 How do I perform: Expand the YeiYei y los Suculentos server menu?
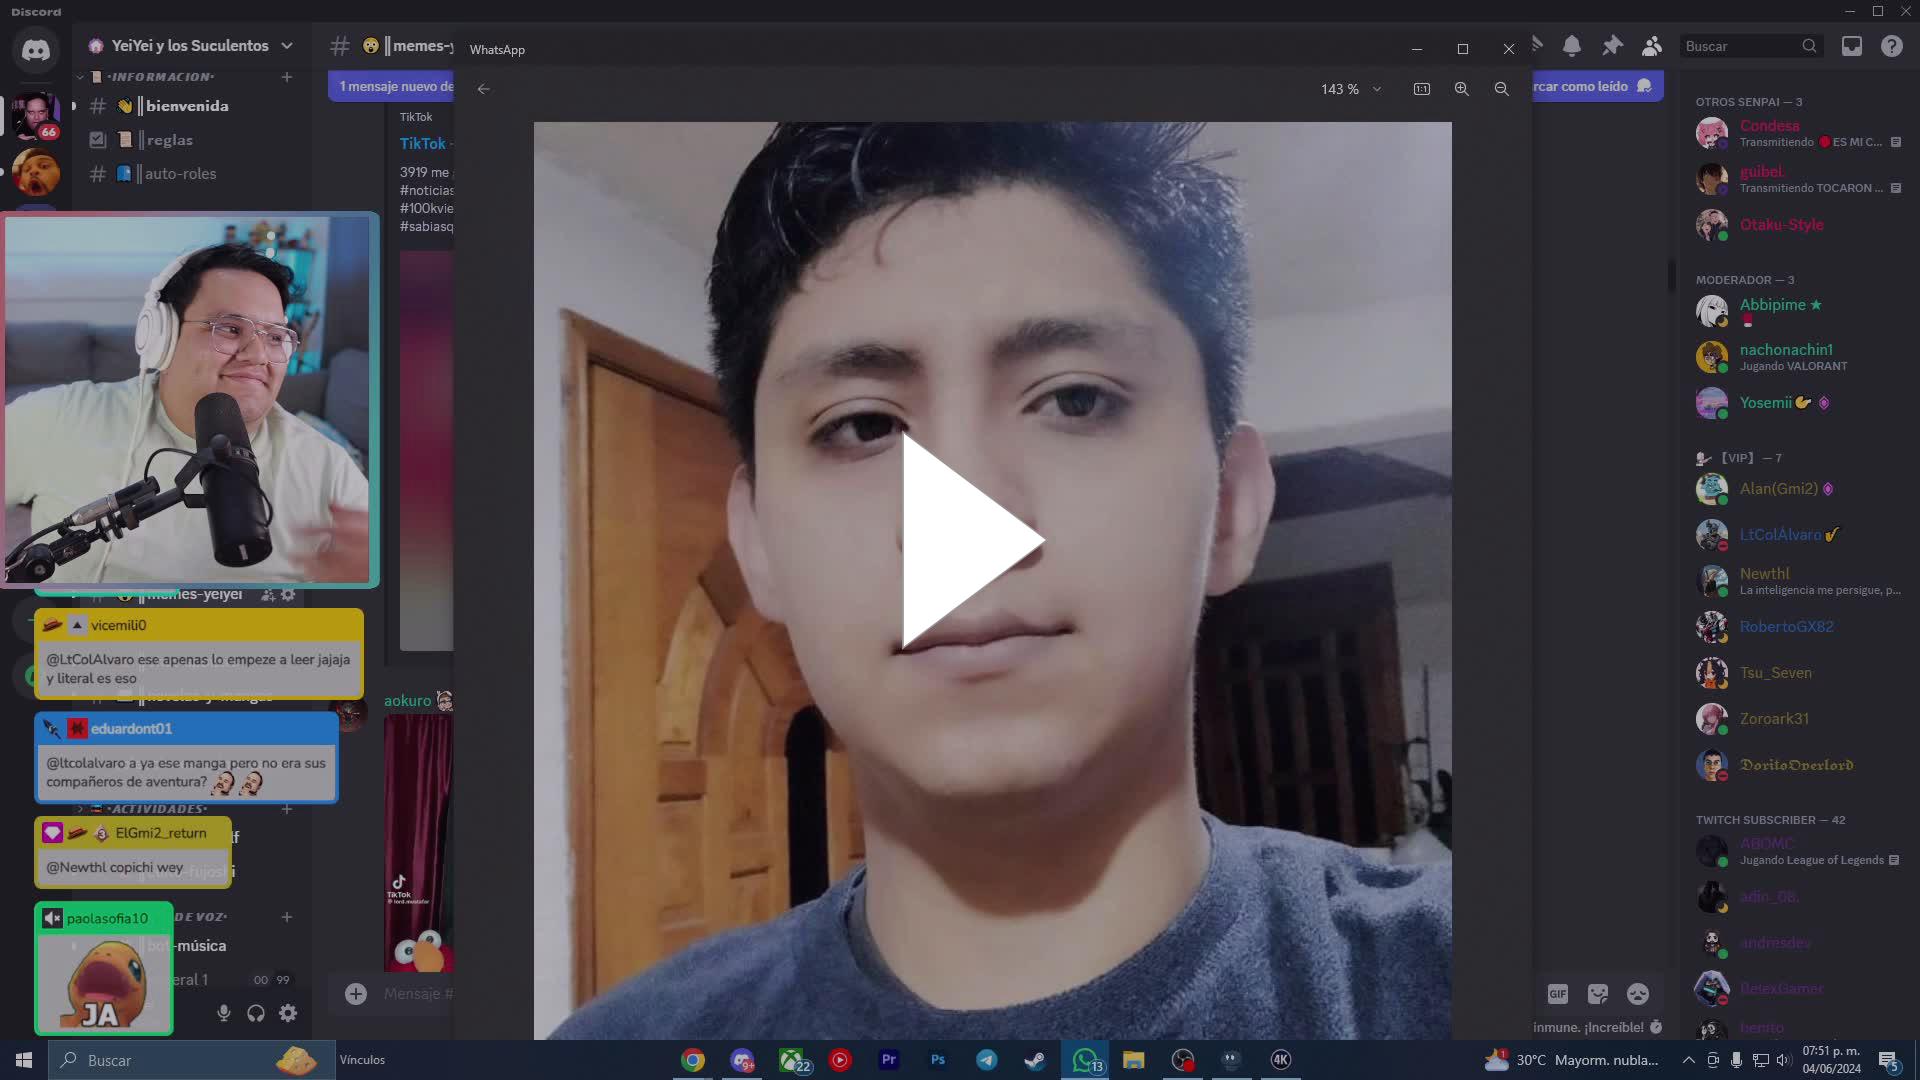(x=190, y=45)
